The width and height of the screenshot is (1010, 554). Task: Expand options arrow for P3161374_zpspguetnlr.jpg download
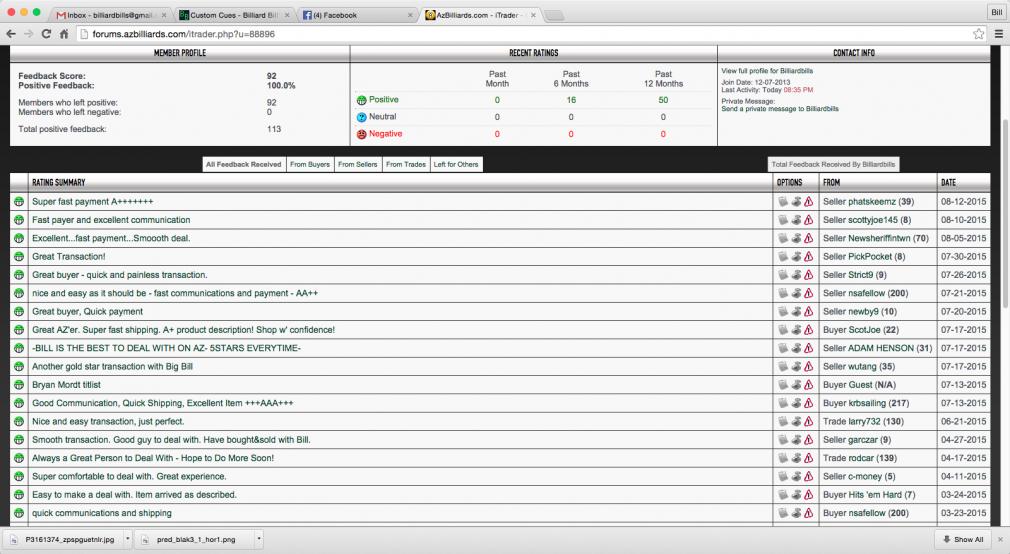123,539
